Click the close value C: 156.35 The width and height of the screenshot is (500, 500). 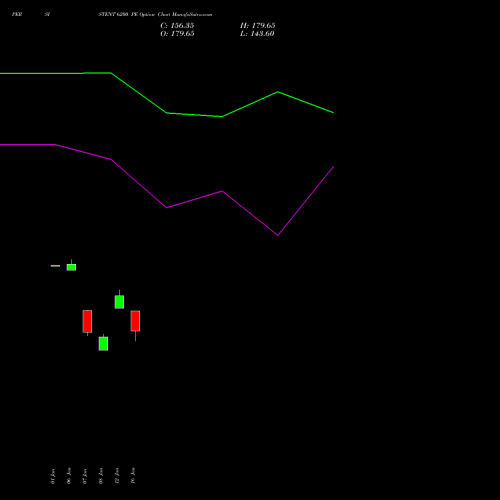coord(177,26)
